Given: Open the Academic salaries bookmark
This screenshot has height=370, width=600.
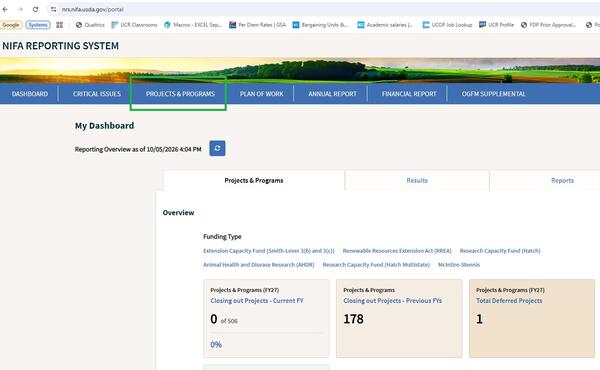Looking at the screenshot, I should click(385, 25).
